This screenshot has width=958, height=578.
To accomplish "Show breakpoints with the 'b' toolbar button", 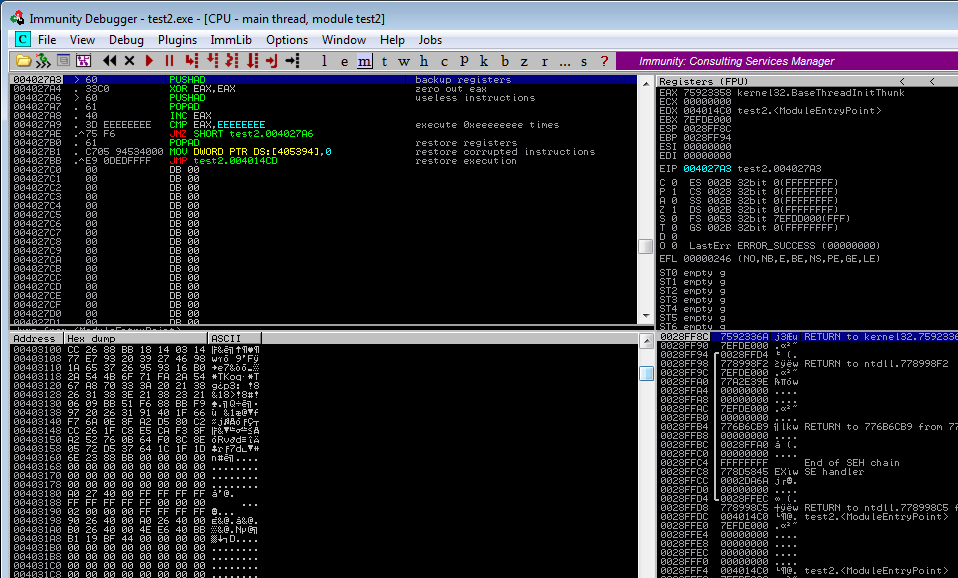I will pyautogui.click(x=506, y=61).
